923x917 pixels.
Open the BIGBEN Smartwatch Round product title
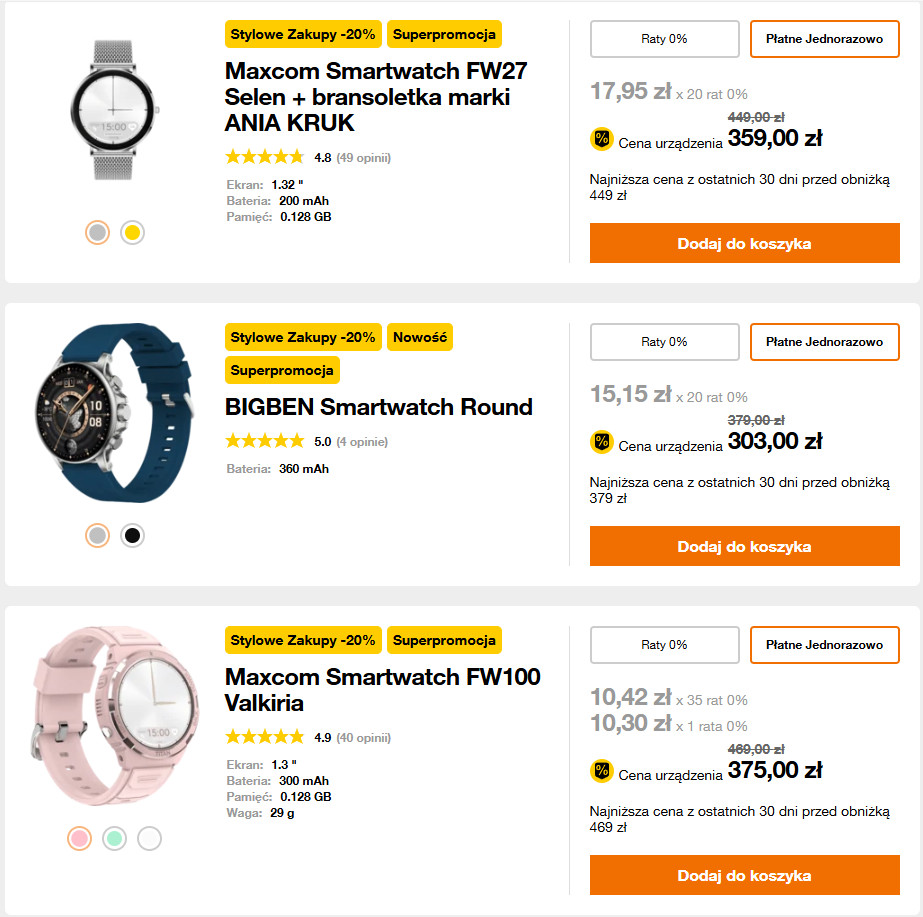click(379, 407)
